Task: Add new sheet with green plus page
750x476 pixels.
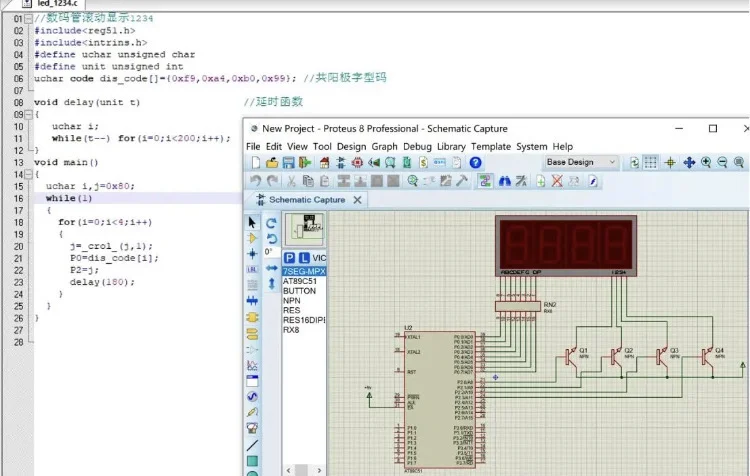Action: click(540, 181)
